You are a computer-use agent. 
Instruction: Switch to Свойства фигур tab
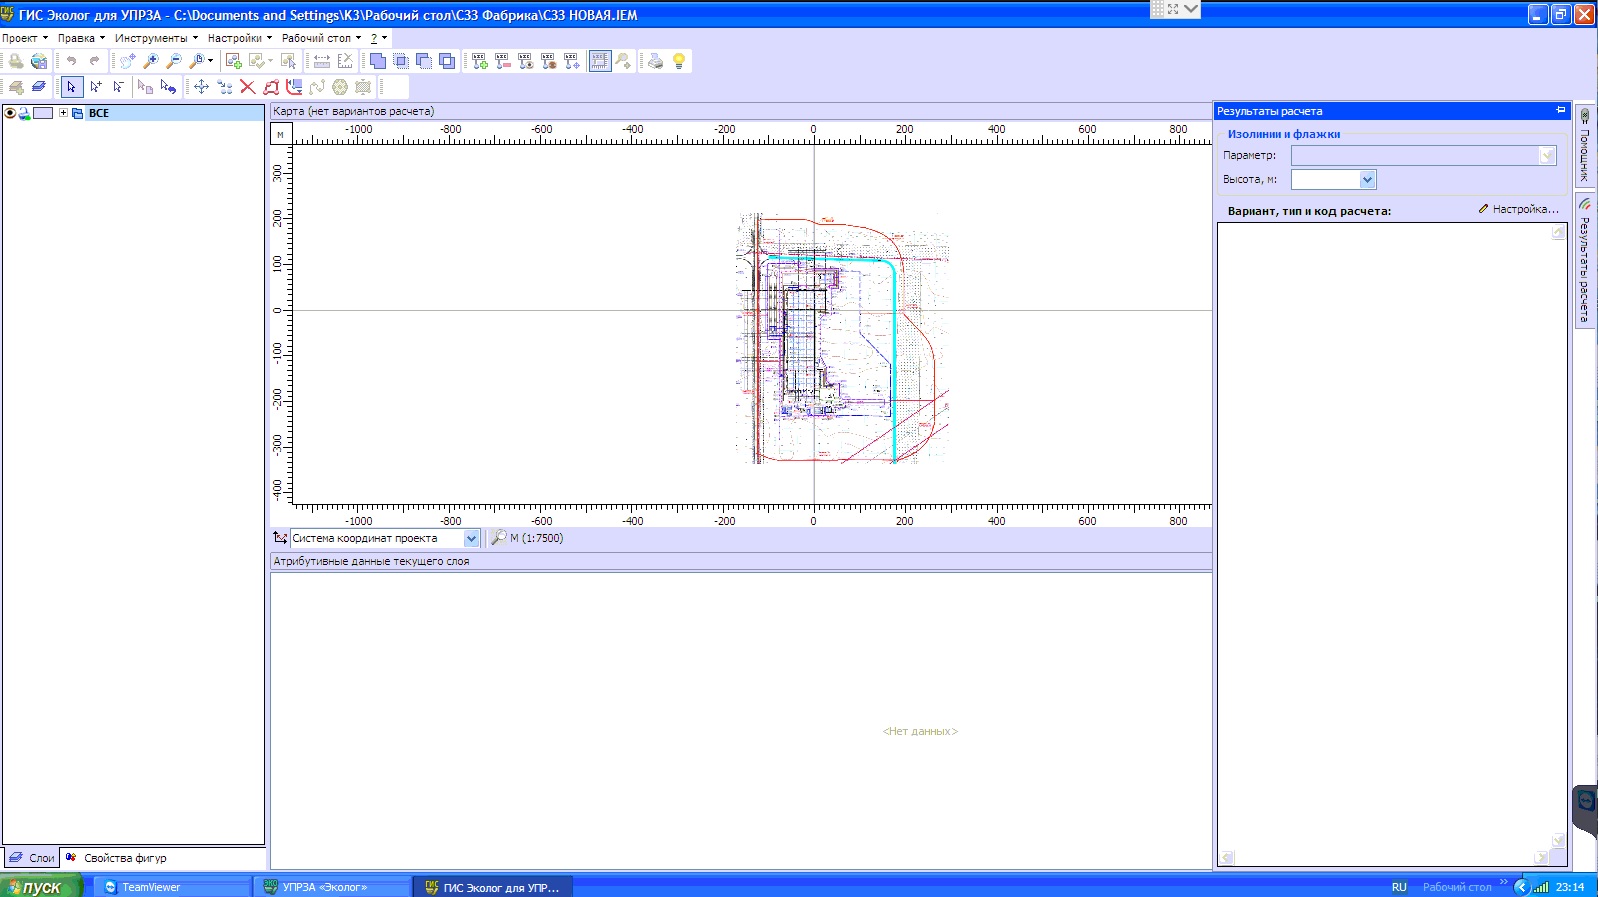(x=124, y=858)
